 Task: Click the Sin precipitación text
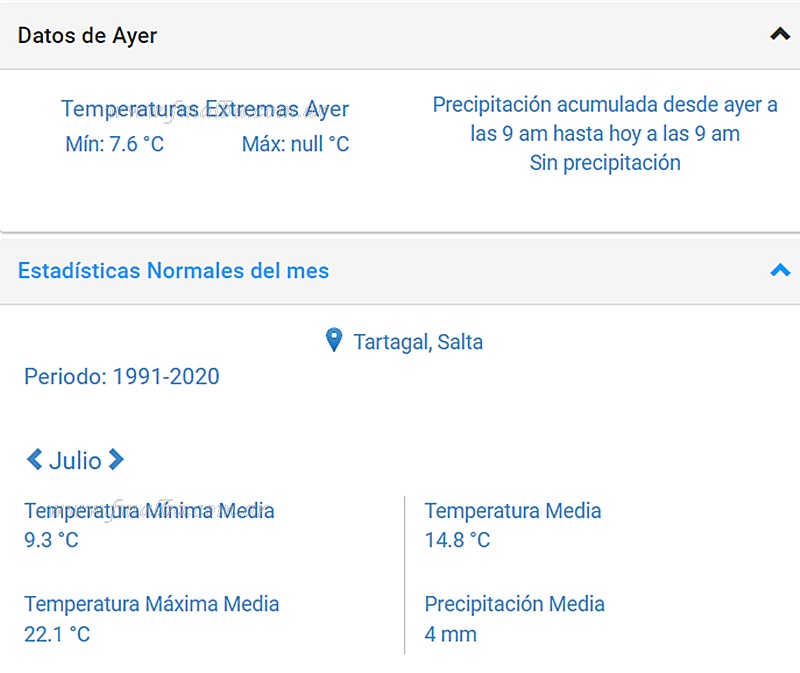(604, 163)
